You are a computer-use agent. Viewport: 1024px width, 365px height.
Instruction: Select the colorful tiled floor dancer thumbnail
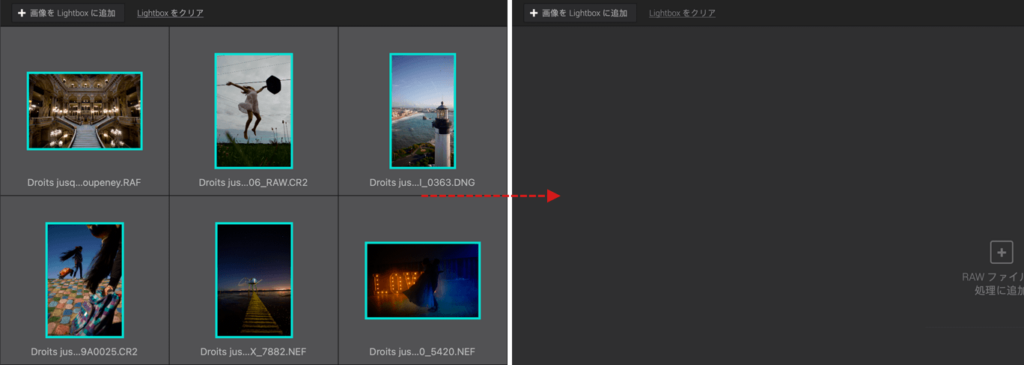[85, 280]
